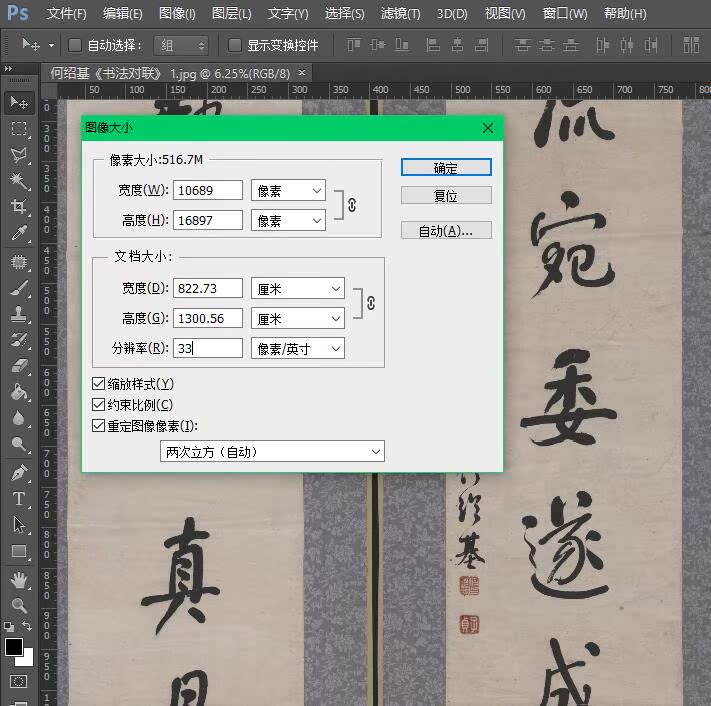
Task: Click the 自动(A)... button
Action: pos(446,230)
